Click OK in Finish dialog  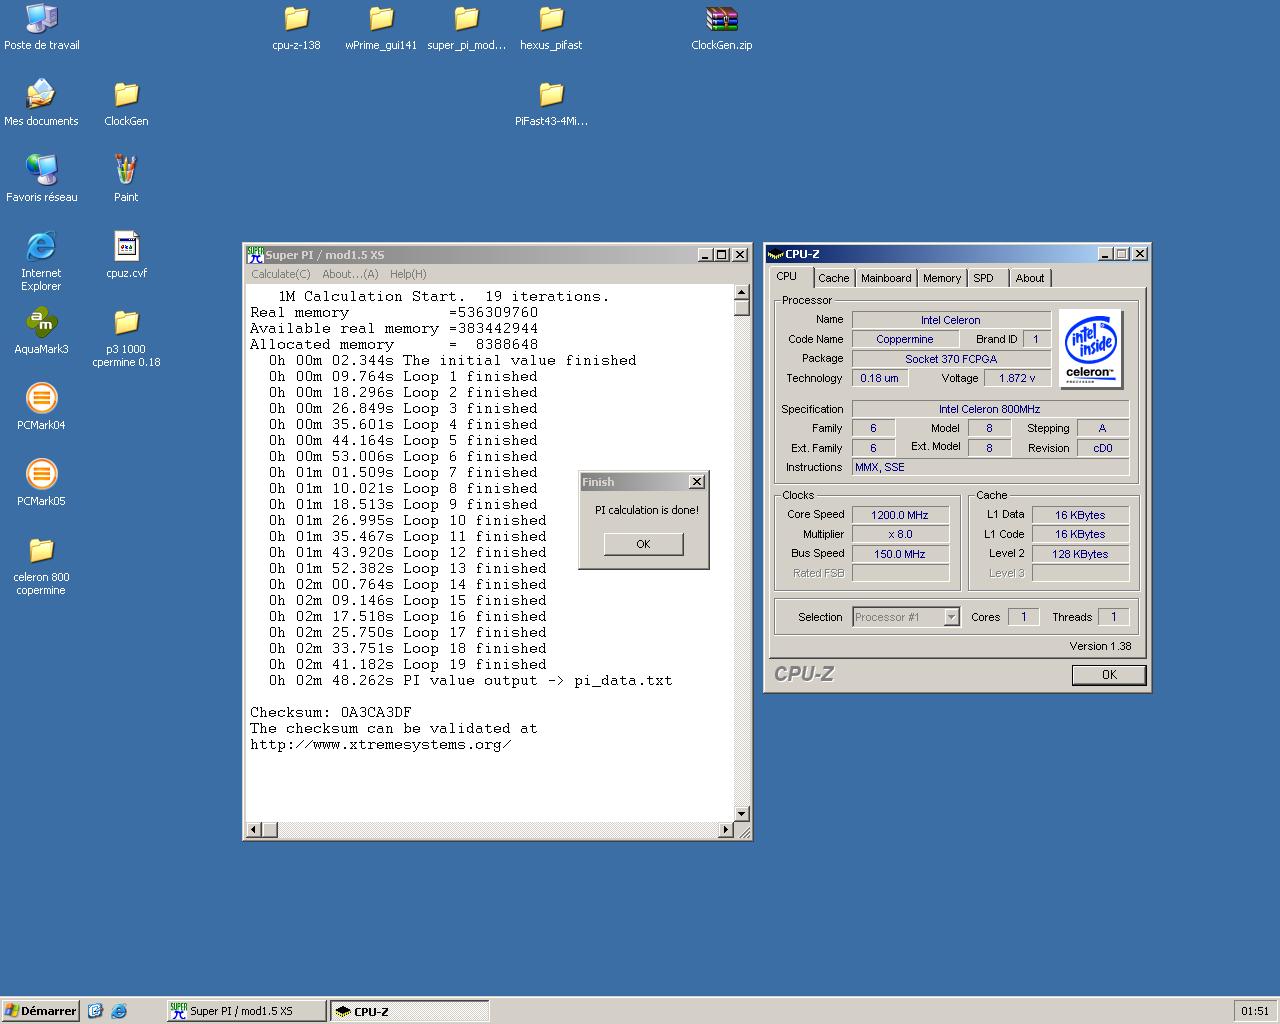pyautogui.click(x=643, y=544)
